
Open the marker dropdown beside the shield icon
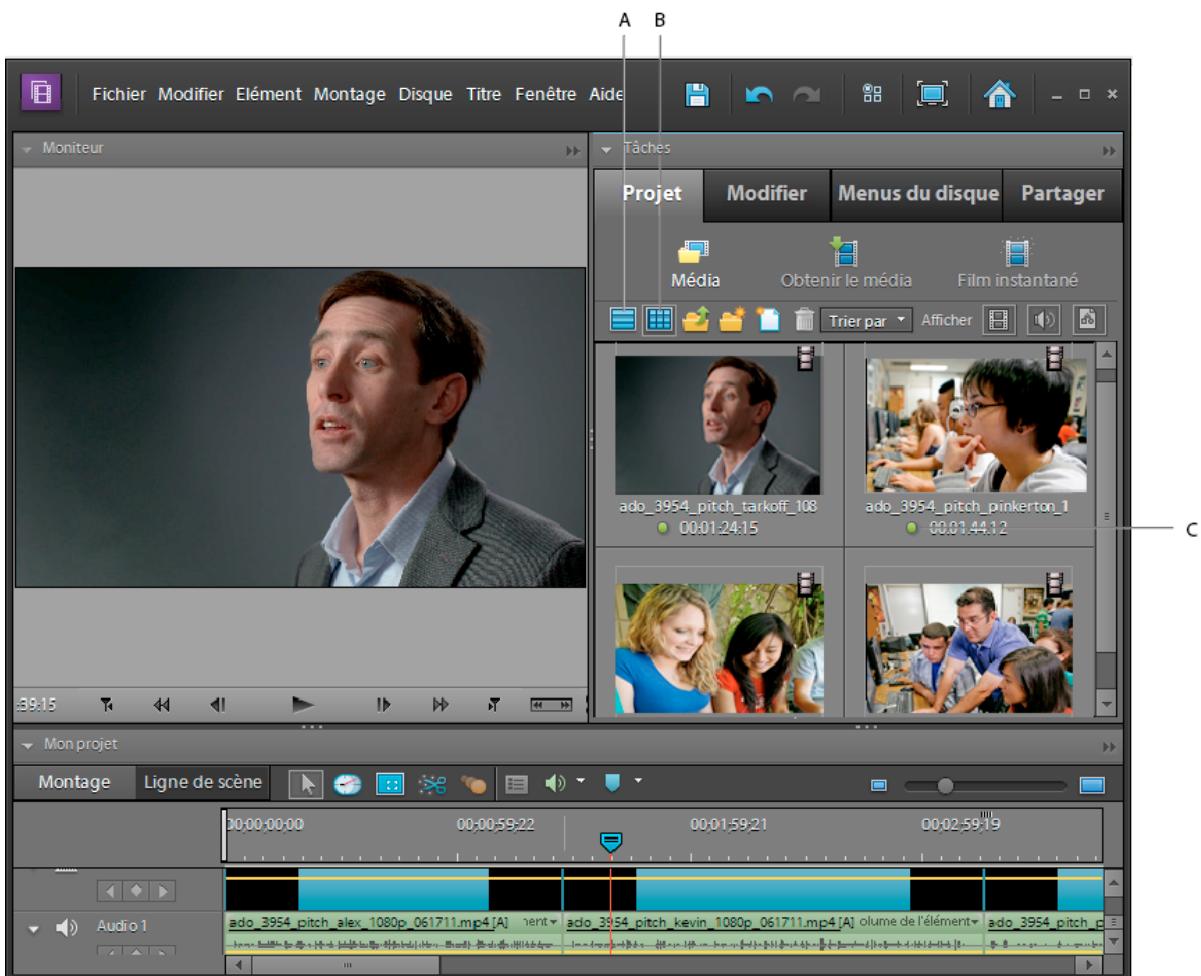pos(637,781)
